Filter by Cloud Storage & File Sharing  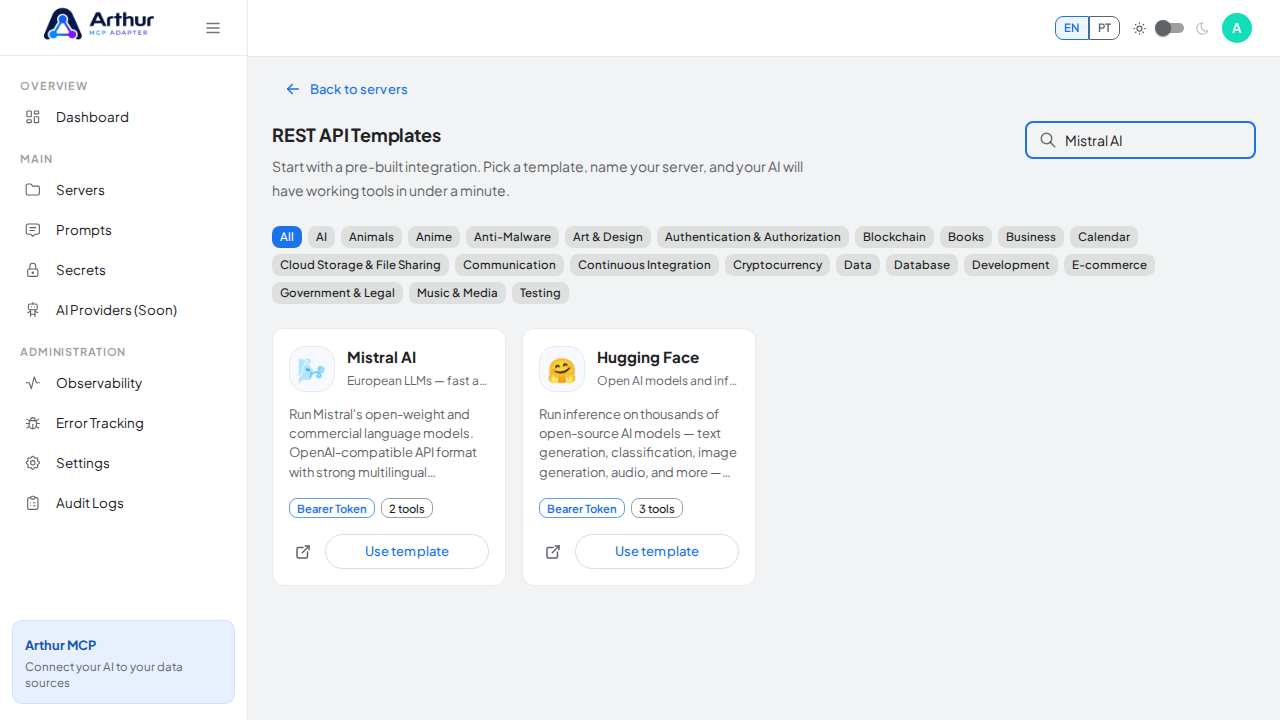click(x=360, y=265)
